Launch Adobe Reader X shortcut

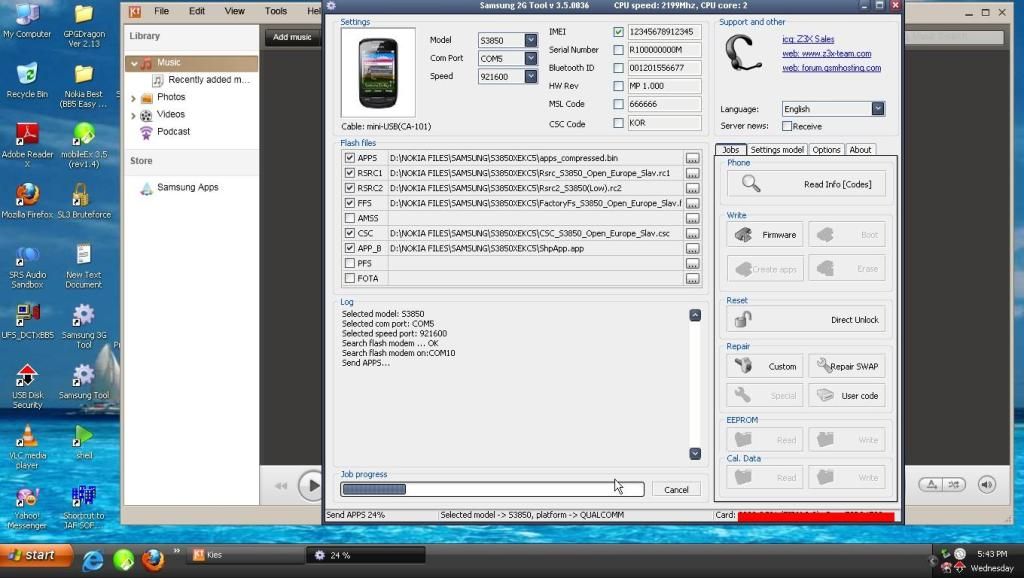tap(27, 144)
